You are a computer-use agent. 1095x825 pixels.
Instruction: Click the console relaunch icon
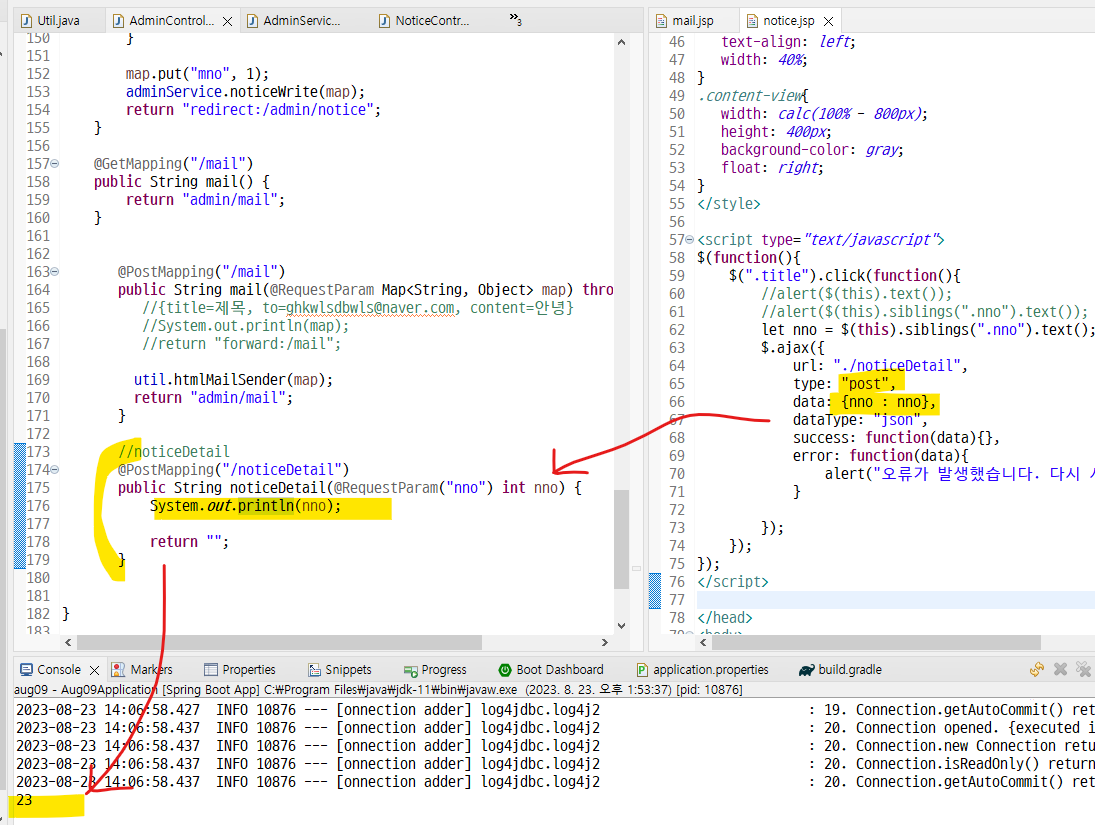pos(1037,669)
